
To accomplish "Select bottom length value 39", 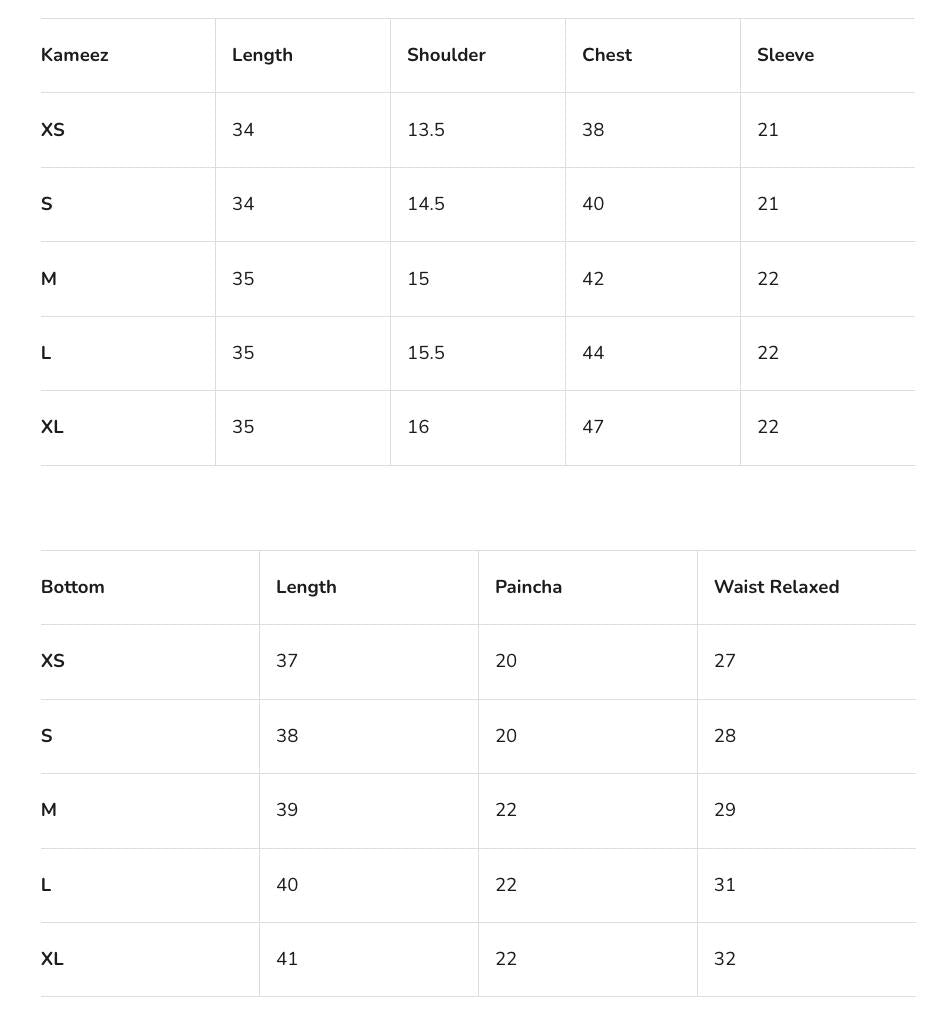I will (287, 810).
